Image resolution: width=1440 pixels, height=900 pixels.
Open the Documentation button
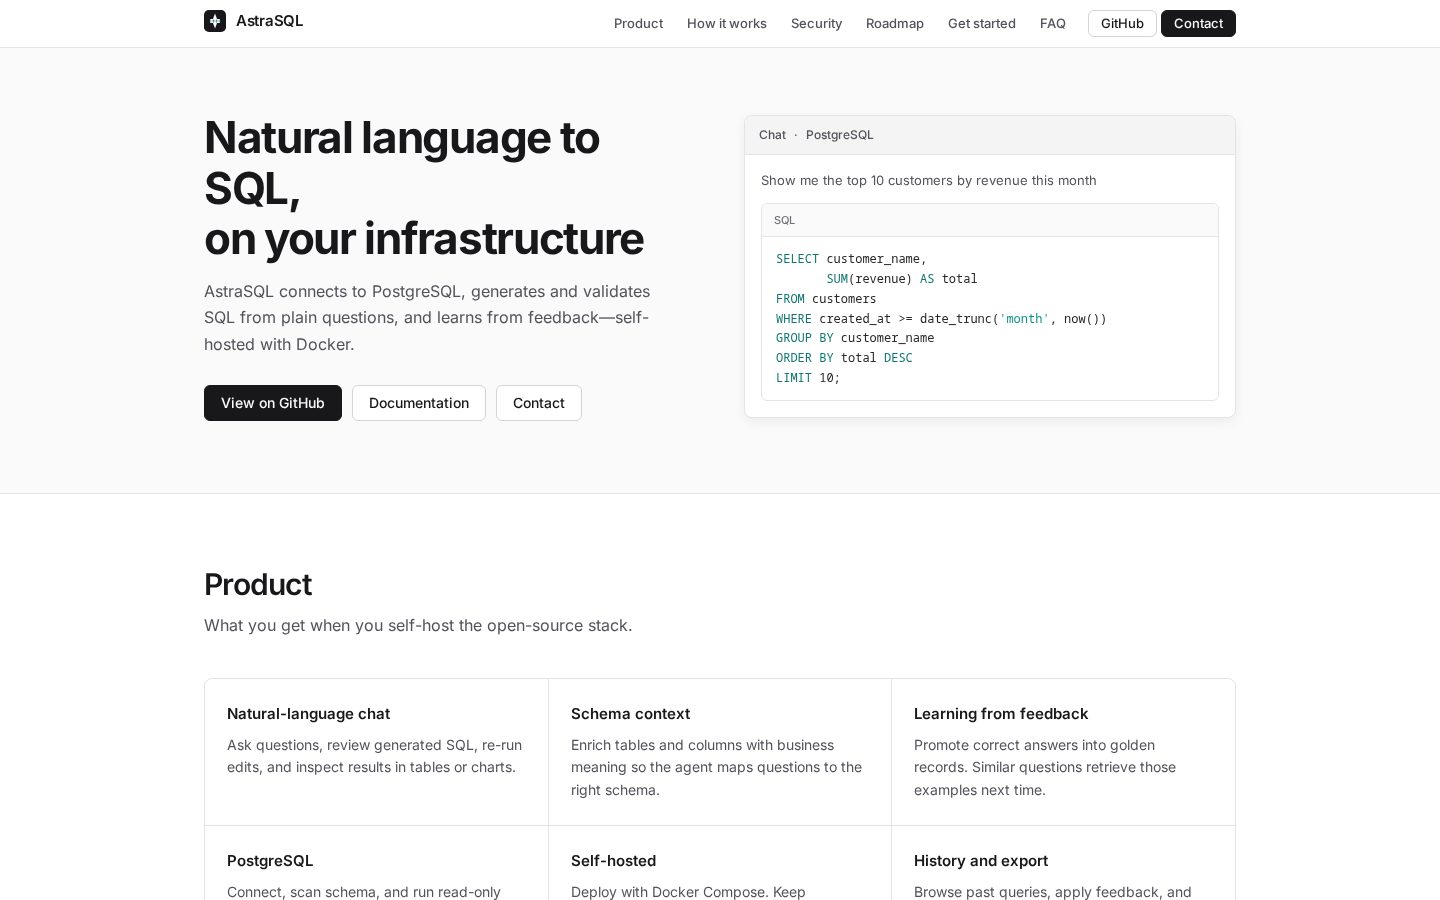tap(419, 403)
